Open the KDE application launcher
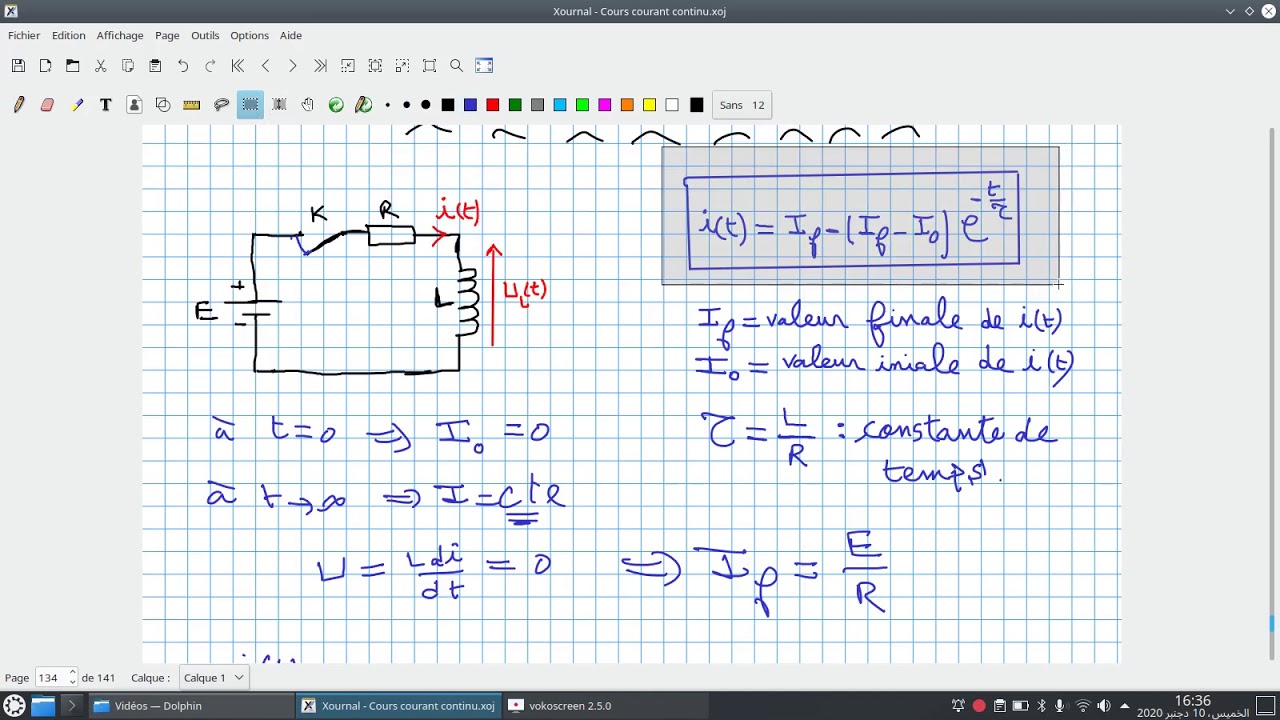 14,706
